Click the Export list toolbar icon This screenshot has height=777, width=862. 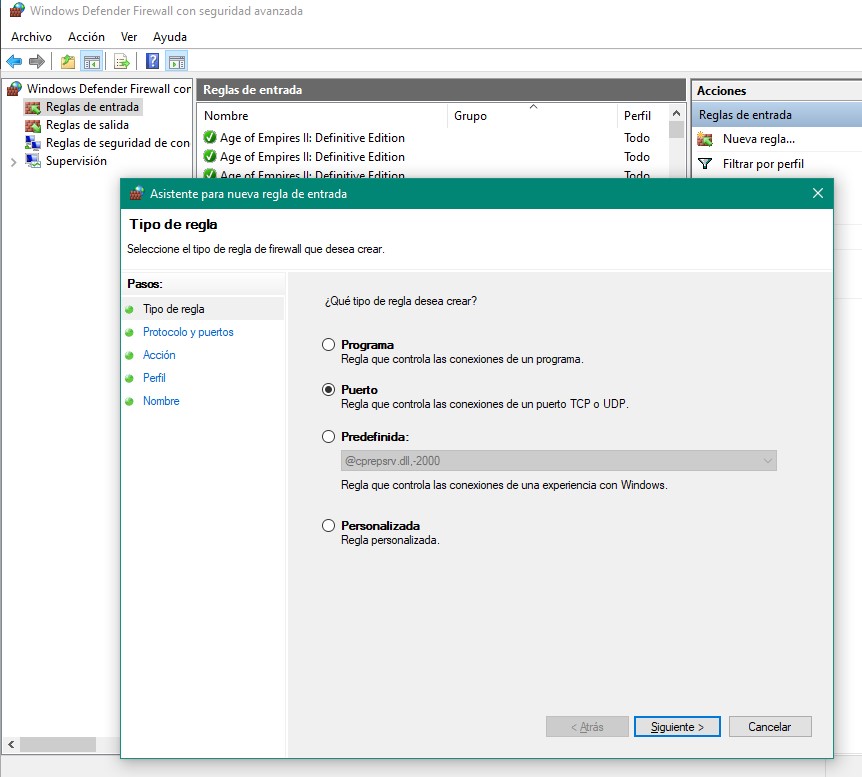pos(121,61)
